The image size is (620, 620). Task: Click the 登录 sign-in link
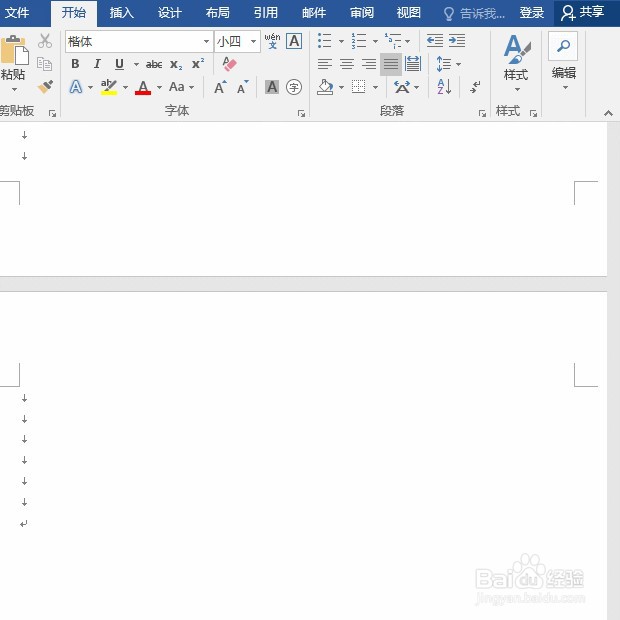[531, 13]
